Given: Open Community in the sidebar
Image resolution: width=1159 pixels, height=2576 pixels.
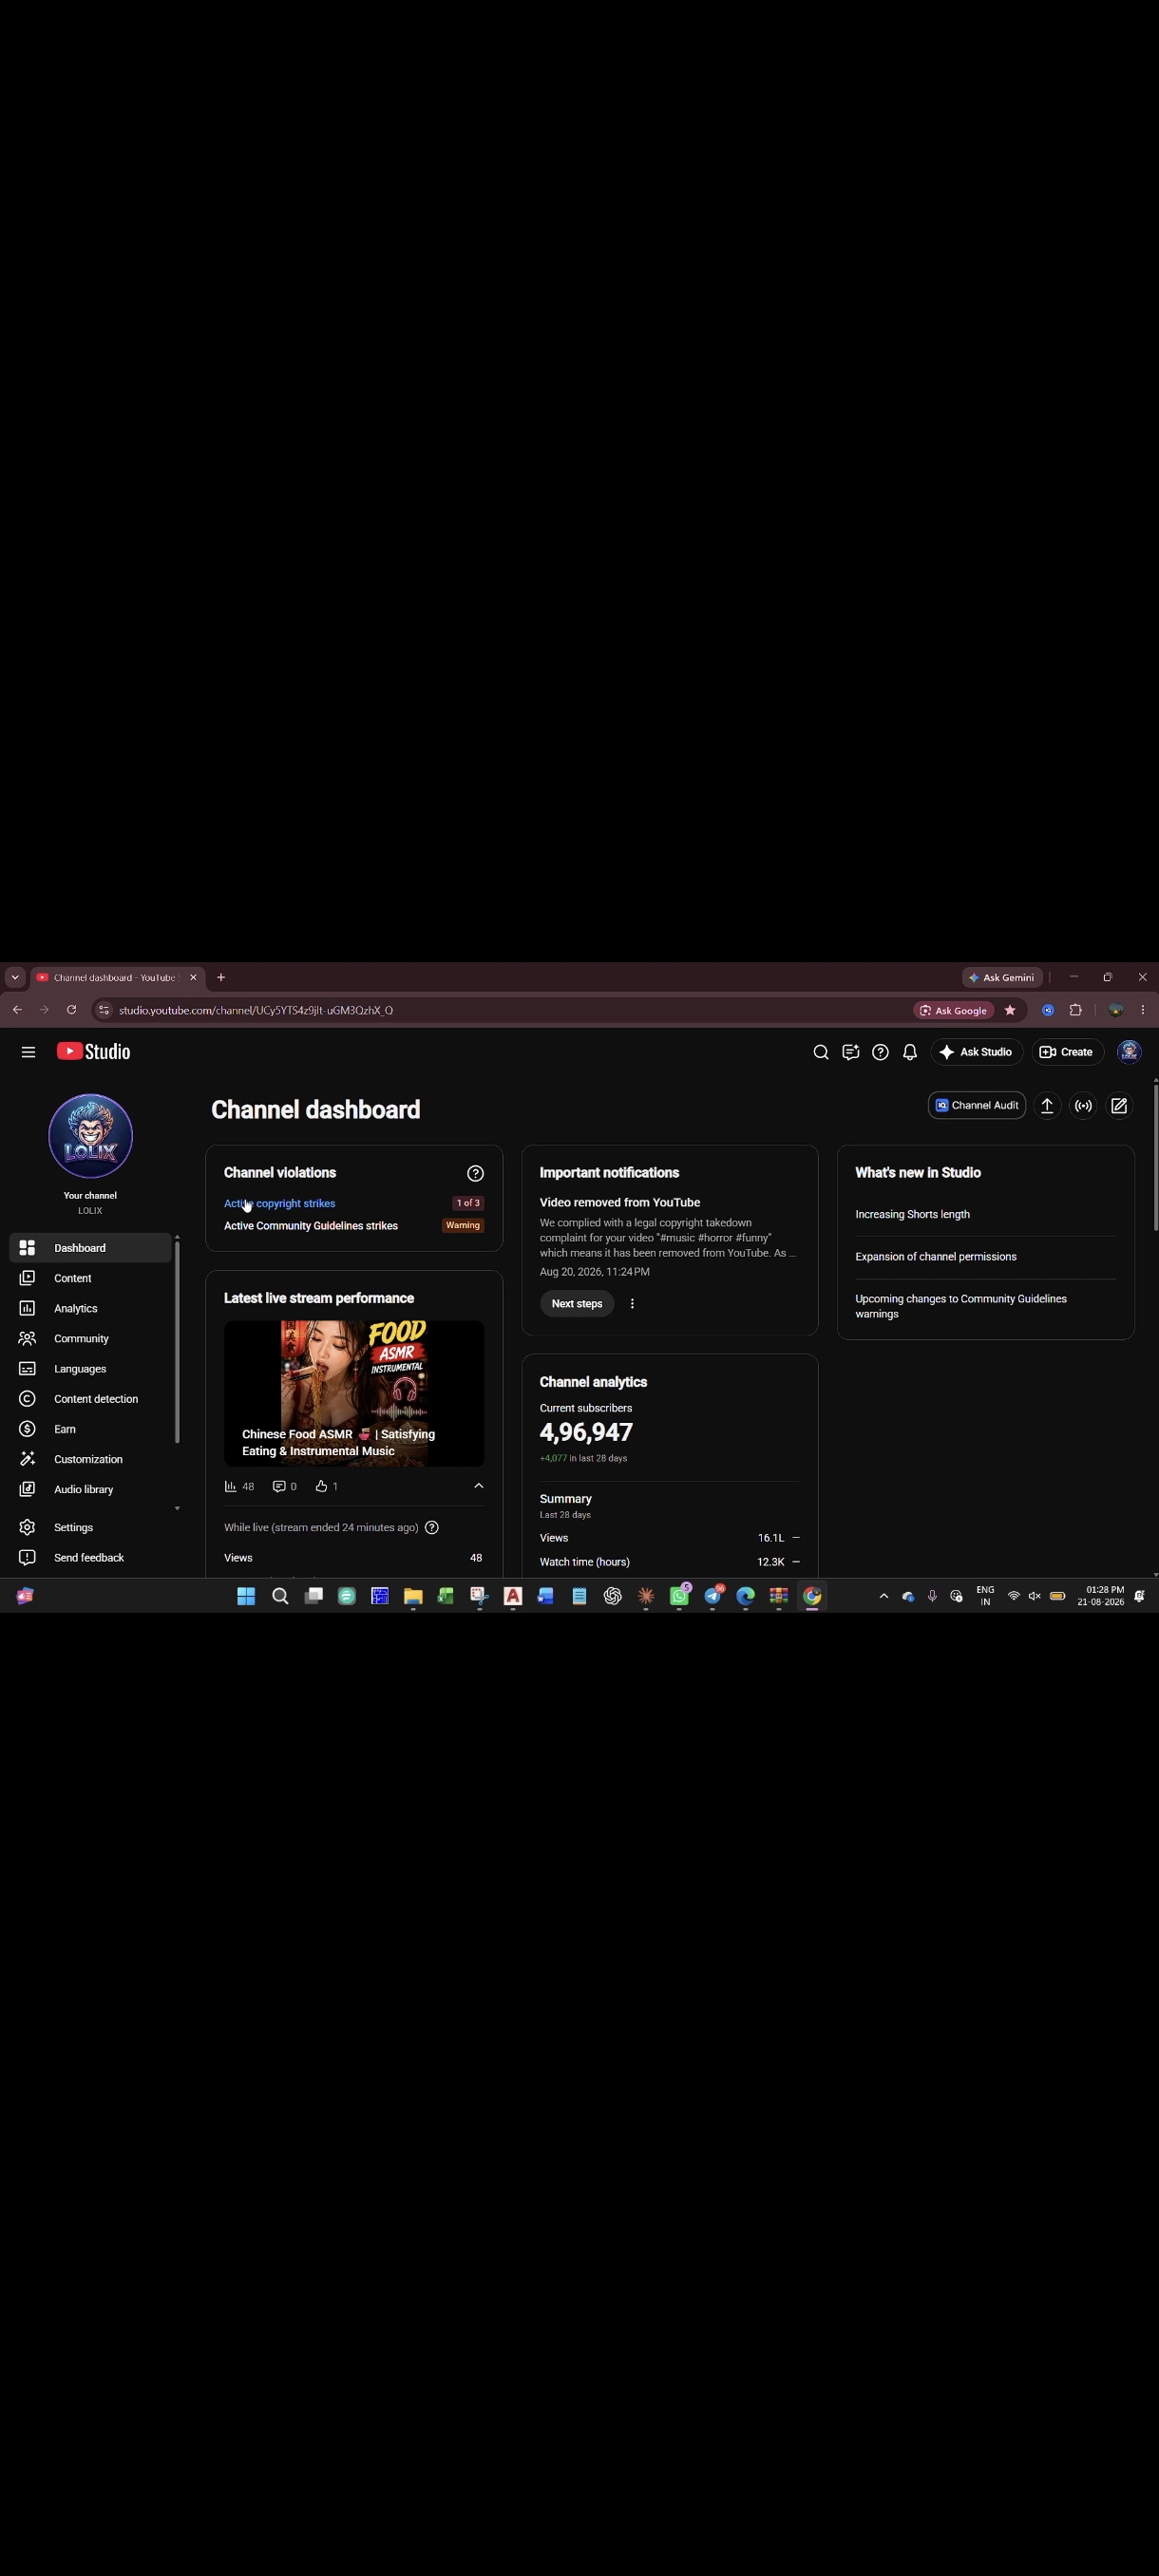Looking at the screenshot, I should coord(90,1338).
